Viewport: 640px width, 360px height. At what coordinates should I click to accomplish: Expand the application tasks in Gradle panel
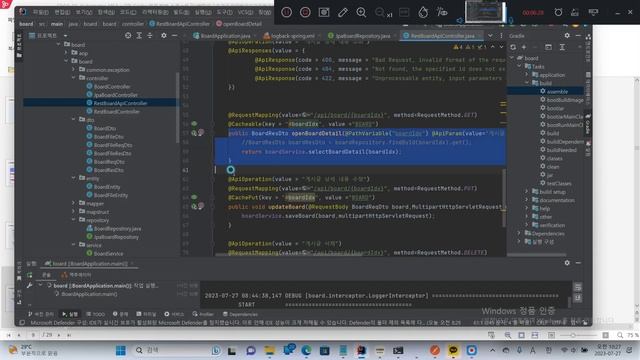tap(527, 75)
